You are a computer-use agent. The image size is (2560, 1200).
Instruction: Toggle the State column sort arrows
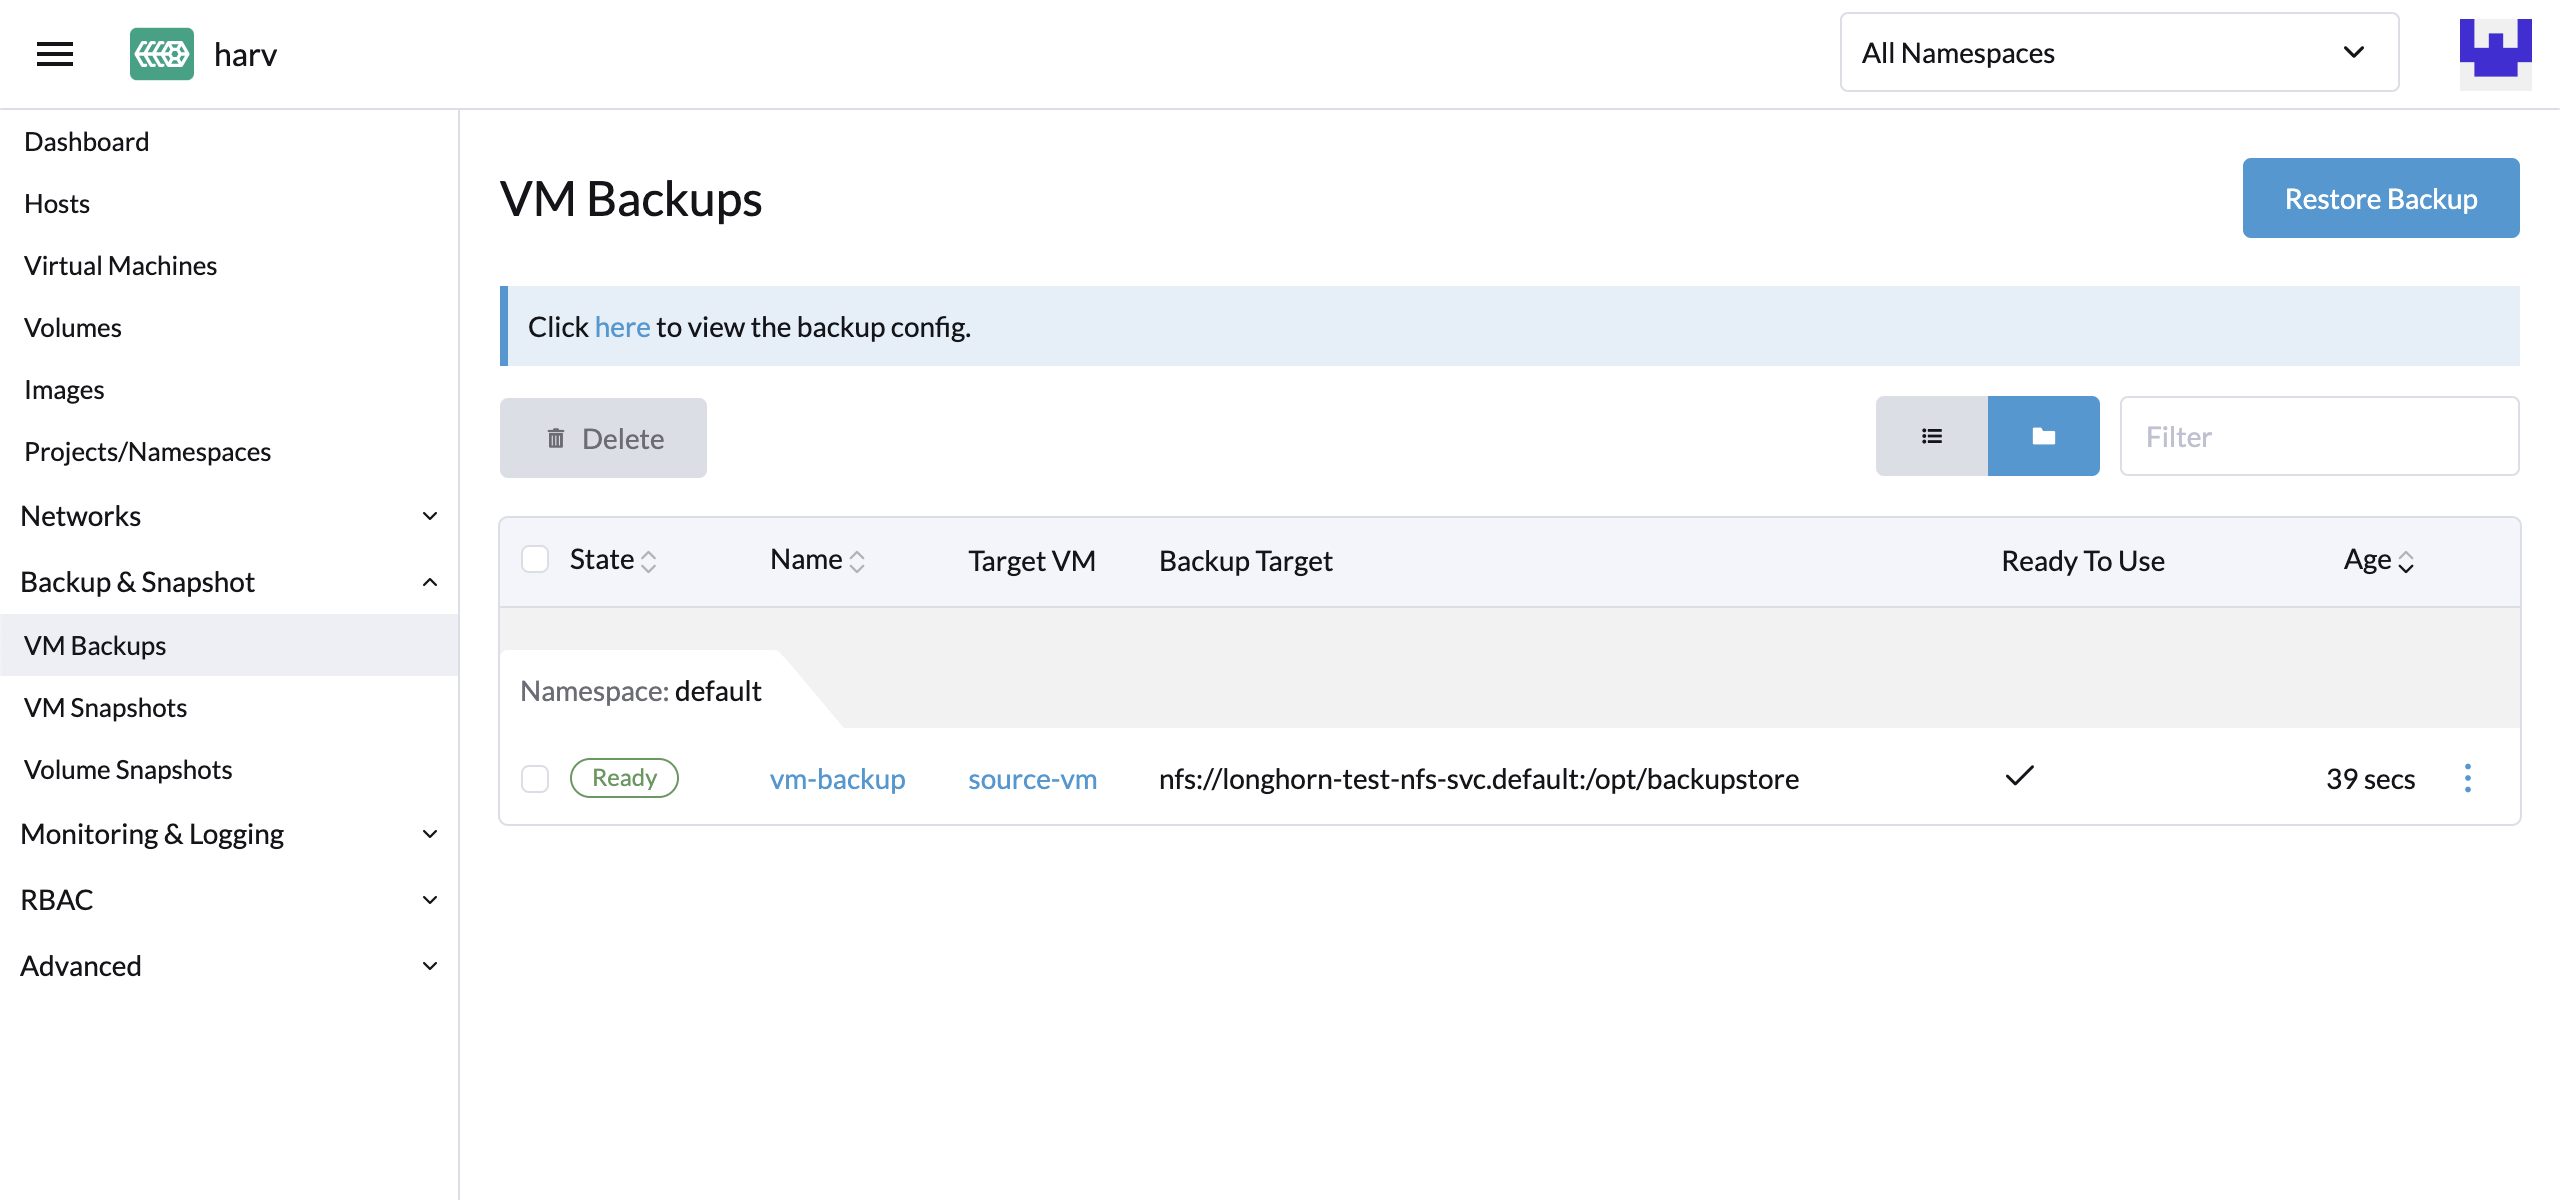point(650,560)
